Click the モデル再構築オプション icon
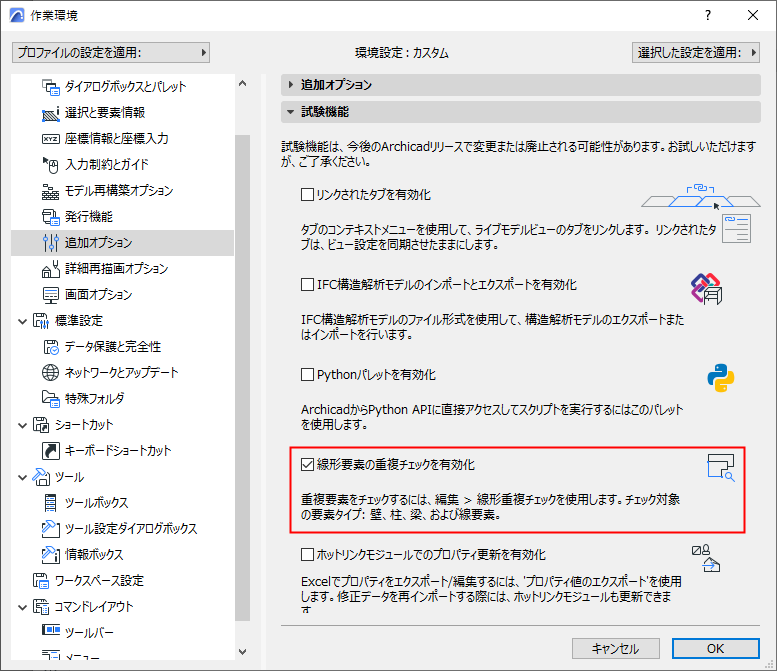777x671 pixels. [51, 191]
